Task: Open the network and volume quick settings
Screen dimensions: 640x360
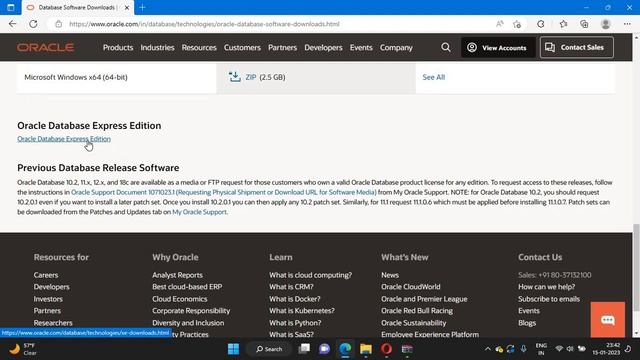Action: pyautogui.click(x=570, y=349)
